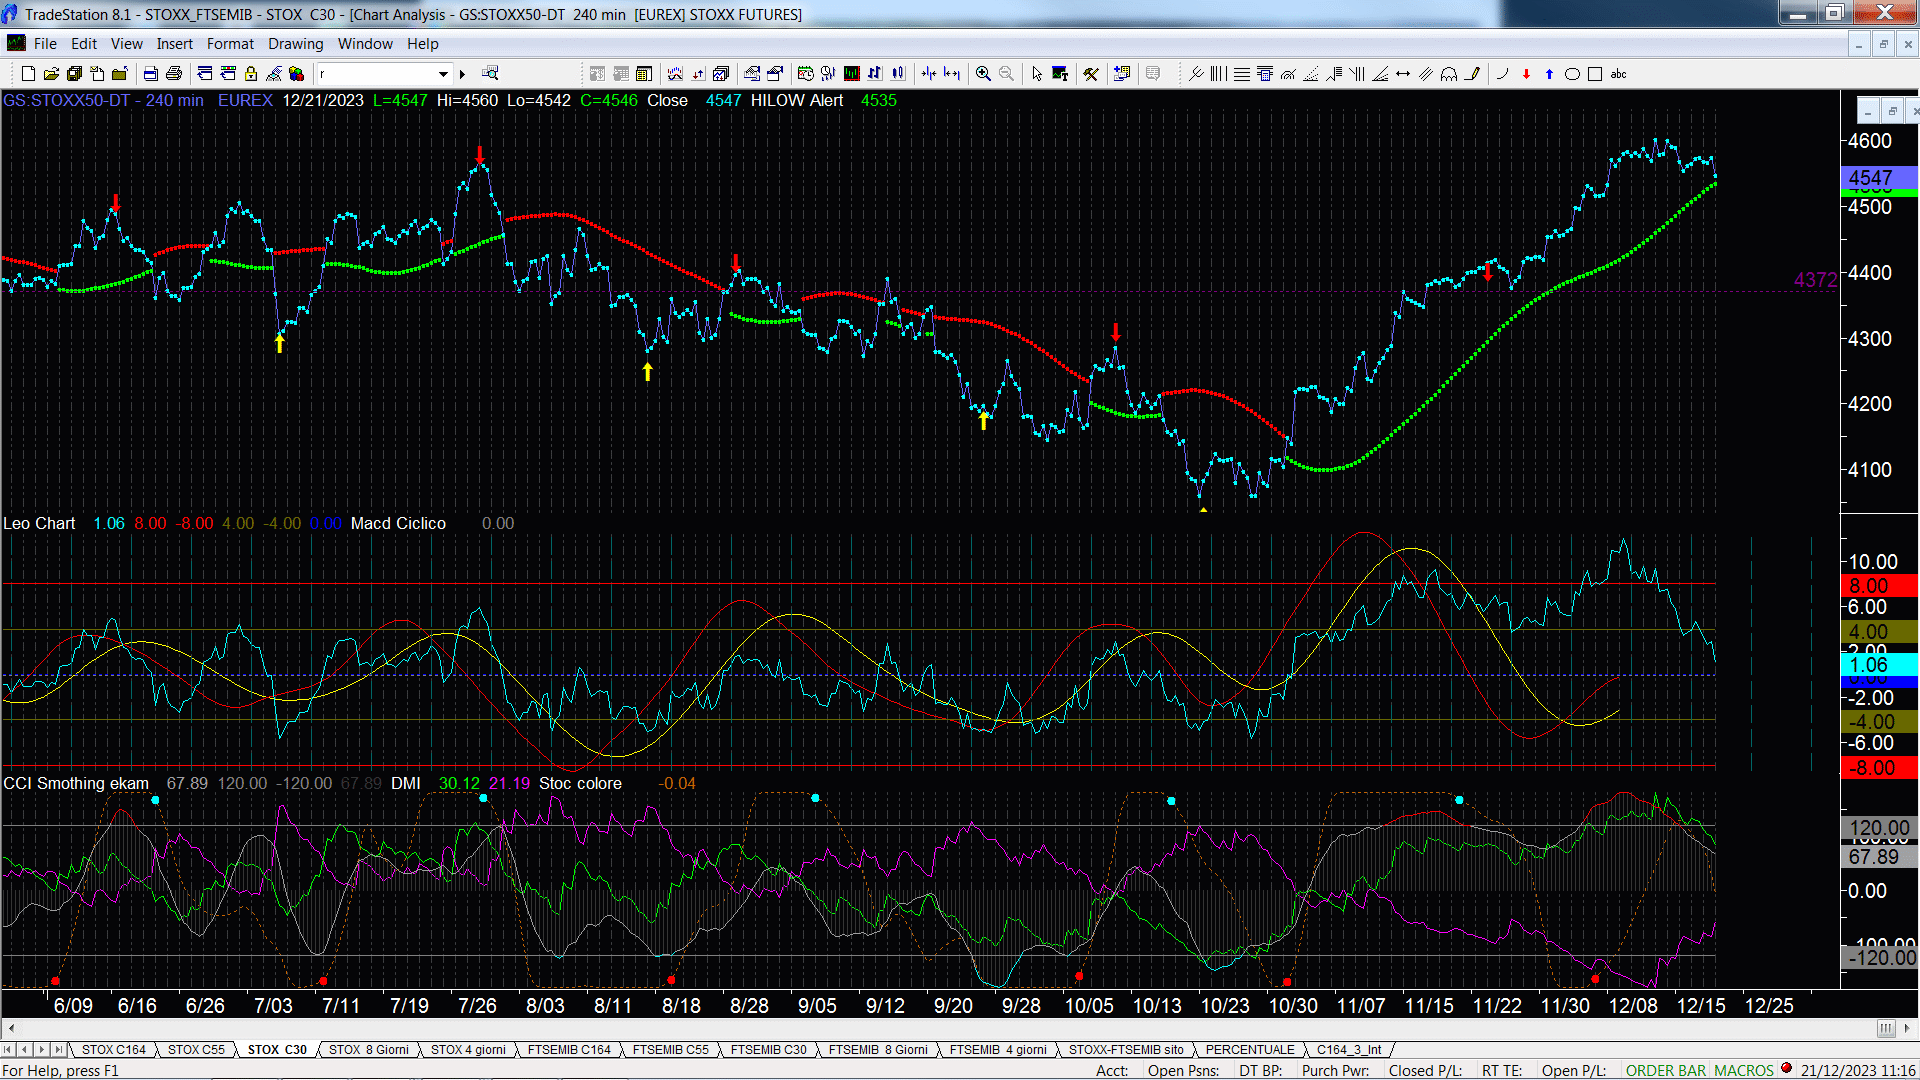Switch to the FTSEMIB C164 tab
The width and height of the screenshot is (1920, 1080).
(x=568, y=1050)
